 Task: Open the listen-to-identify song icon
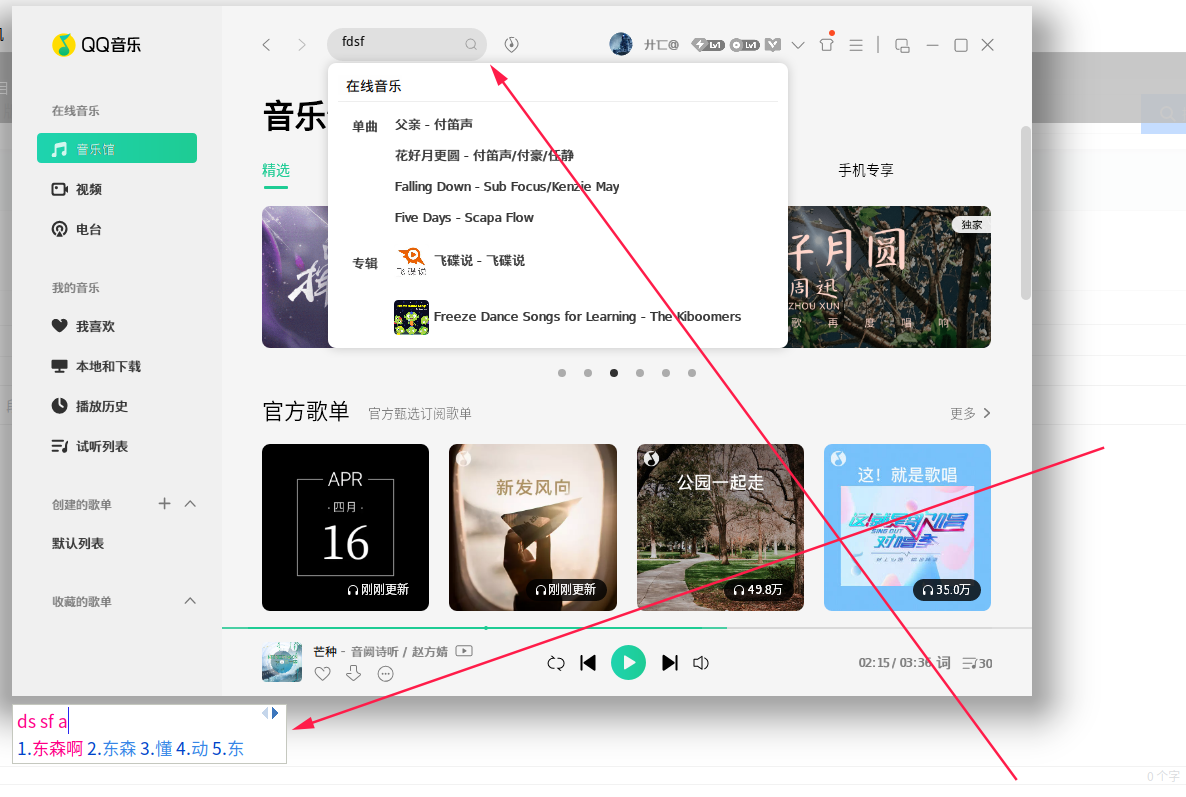point(511,45)
